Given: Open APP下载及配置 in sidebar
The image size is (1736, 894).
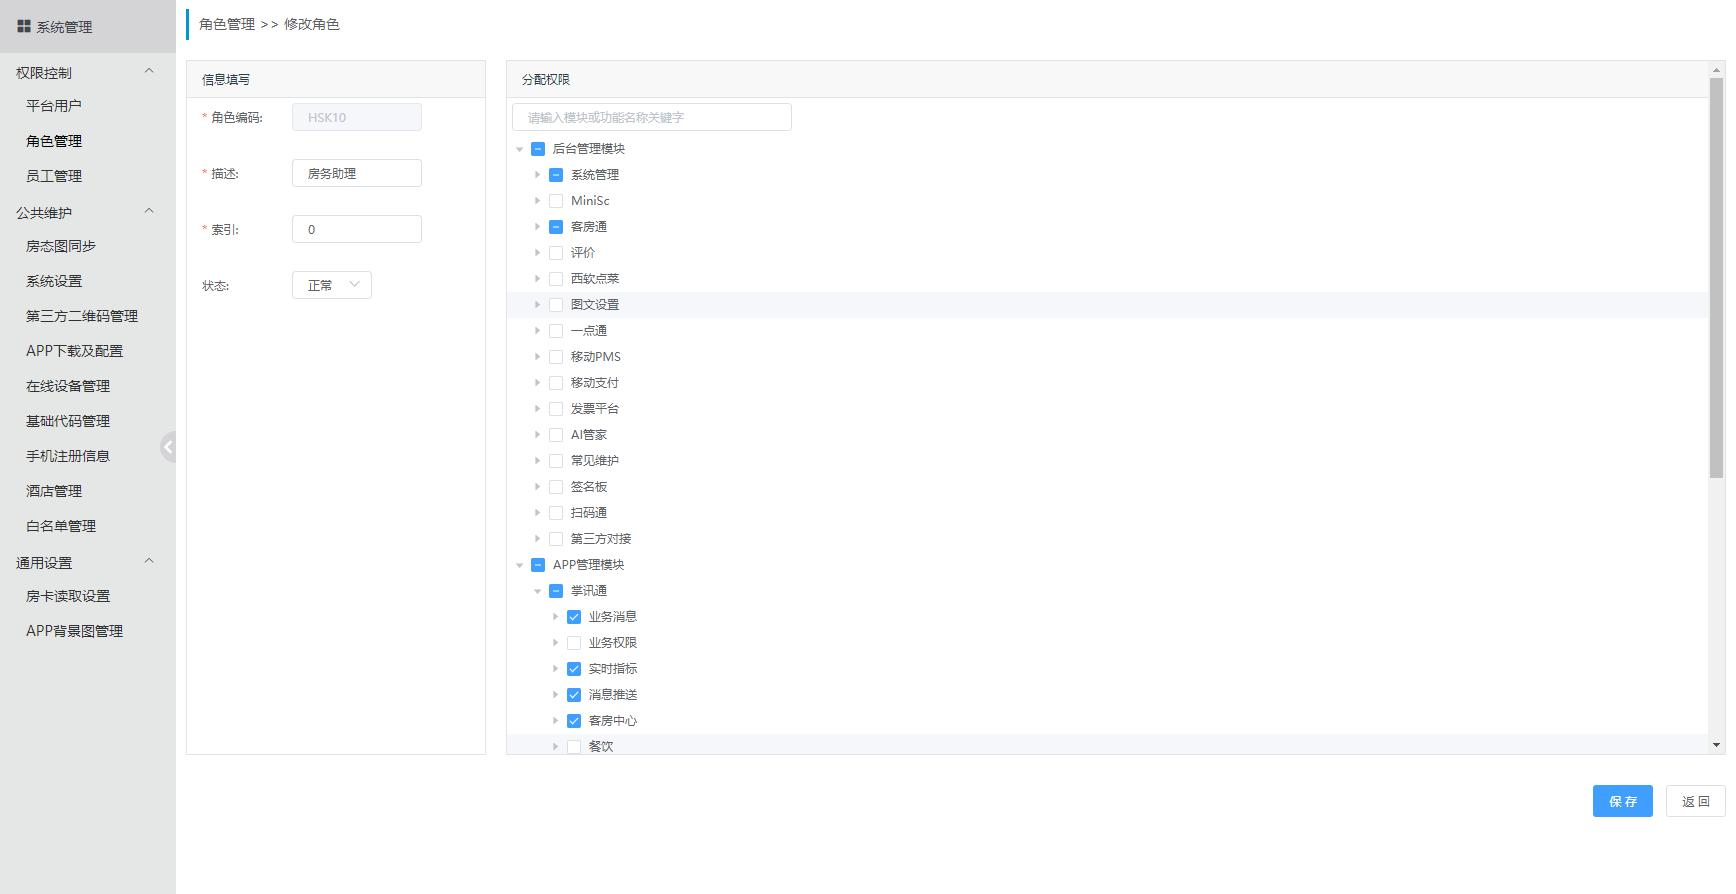Looking at the screenshot, I should 75,351.
